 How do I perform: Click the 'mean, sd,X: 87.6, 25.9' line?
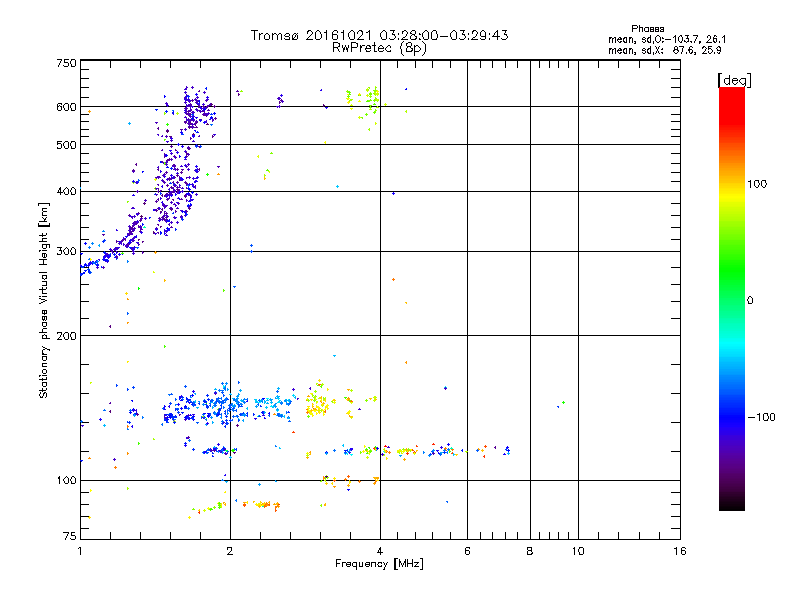point(664,51)
